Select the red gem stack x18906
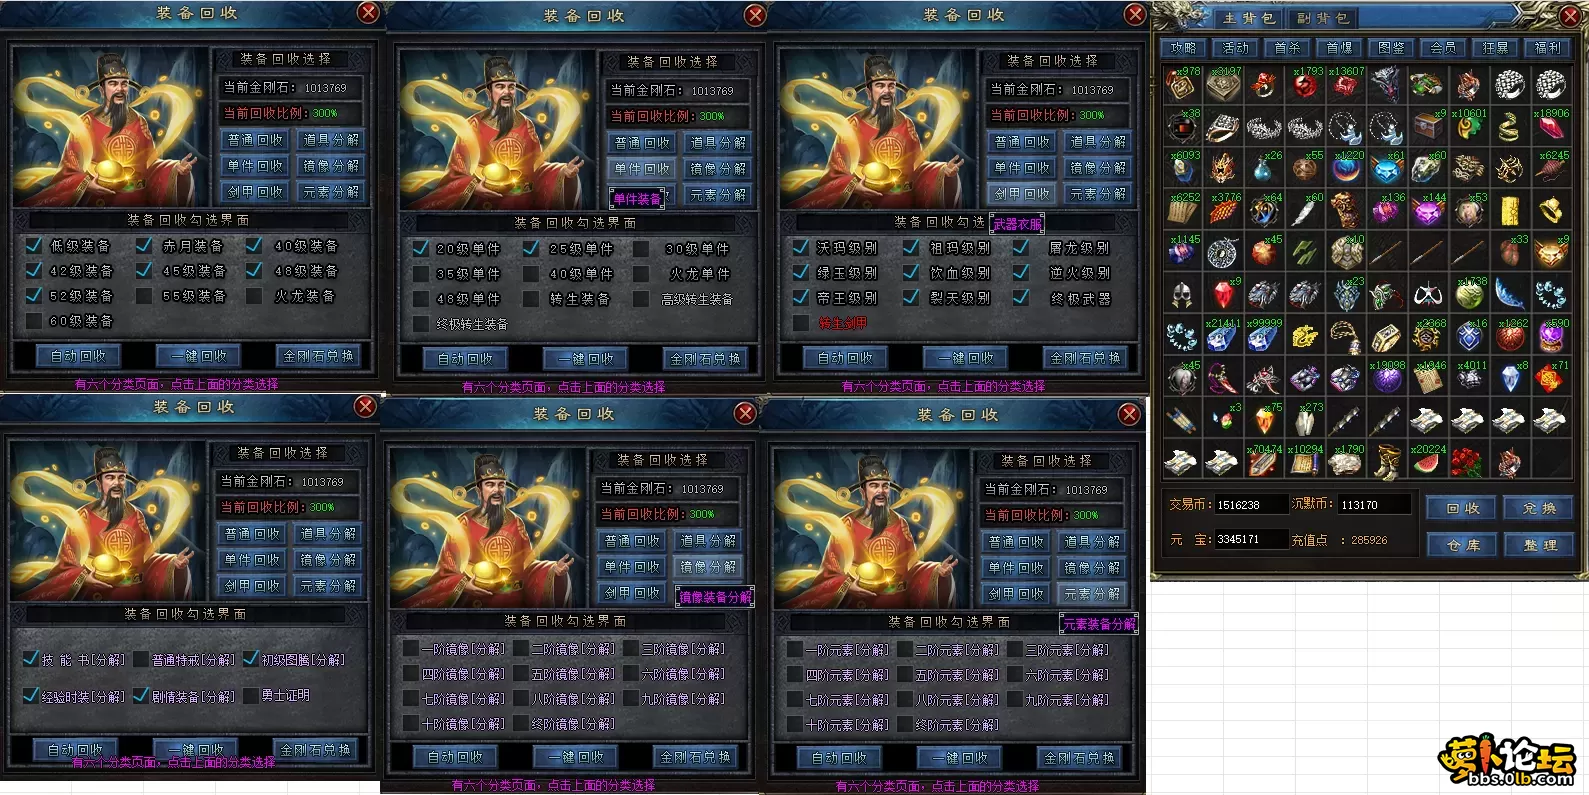Screen dimensions: 1589x795 pos(1550,126)
